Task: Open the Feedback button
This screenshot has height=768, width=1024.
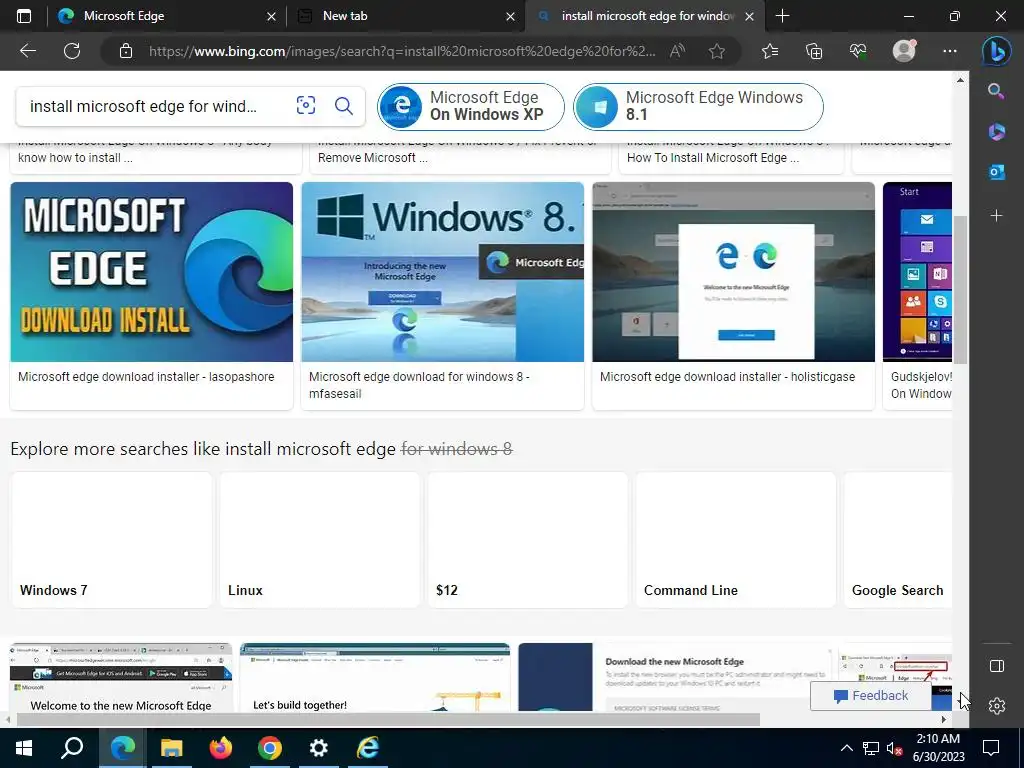Action: click(x=871, y=696)
